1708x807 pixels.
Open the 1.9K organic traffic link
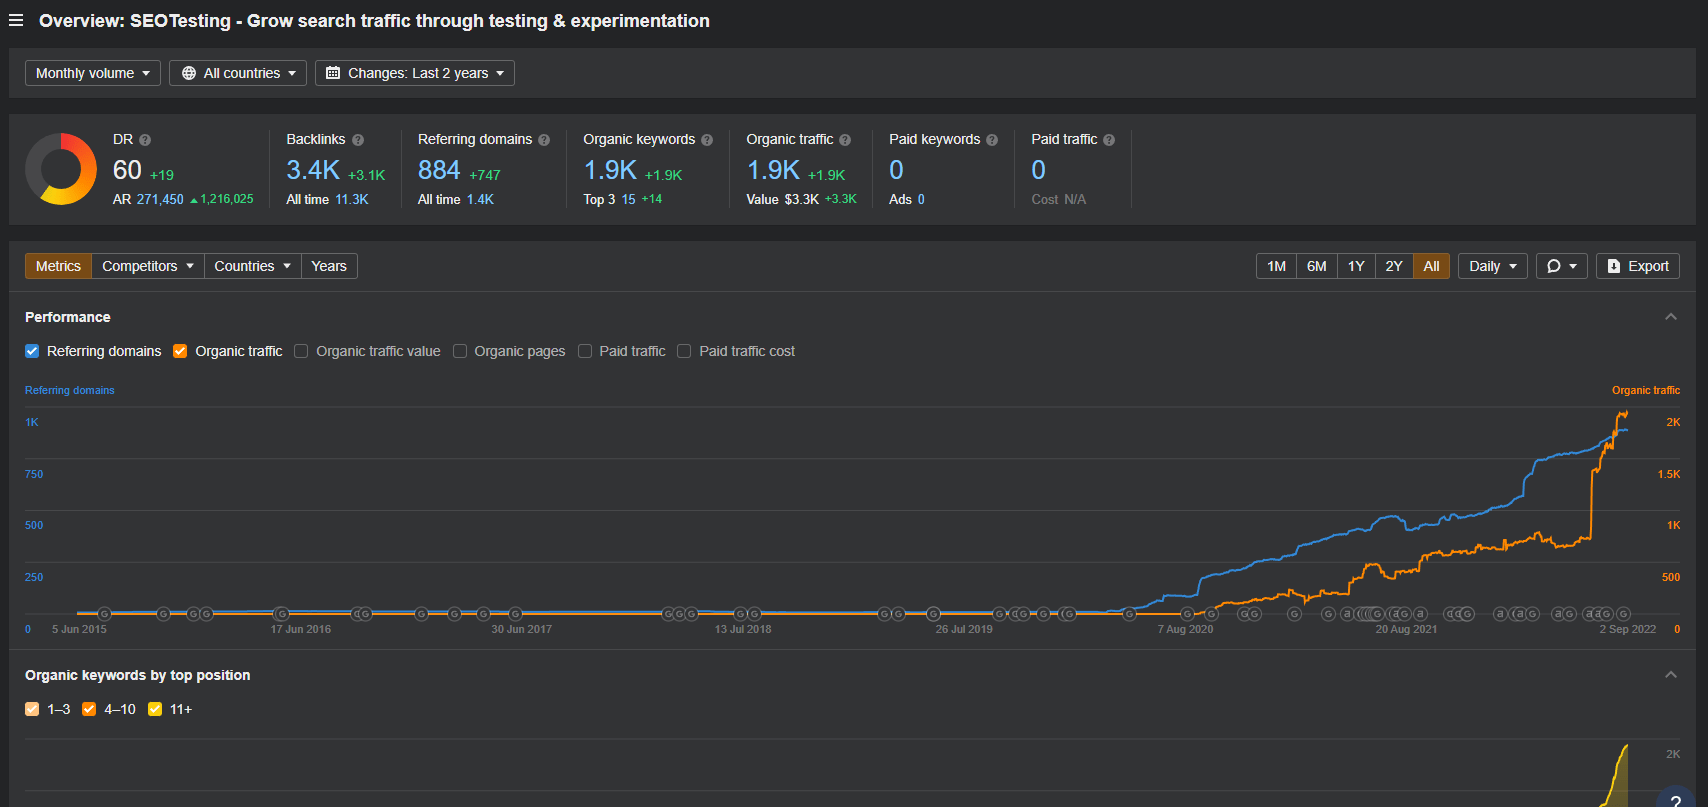(x=773, y=171)
